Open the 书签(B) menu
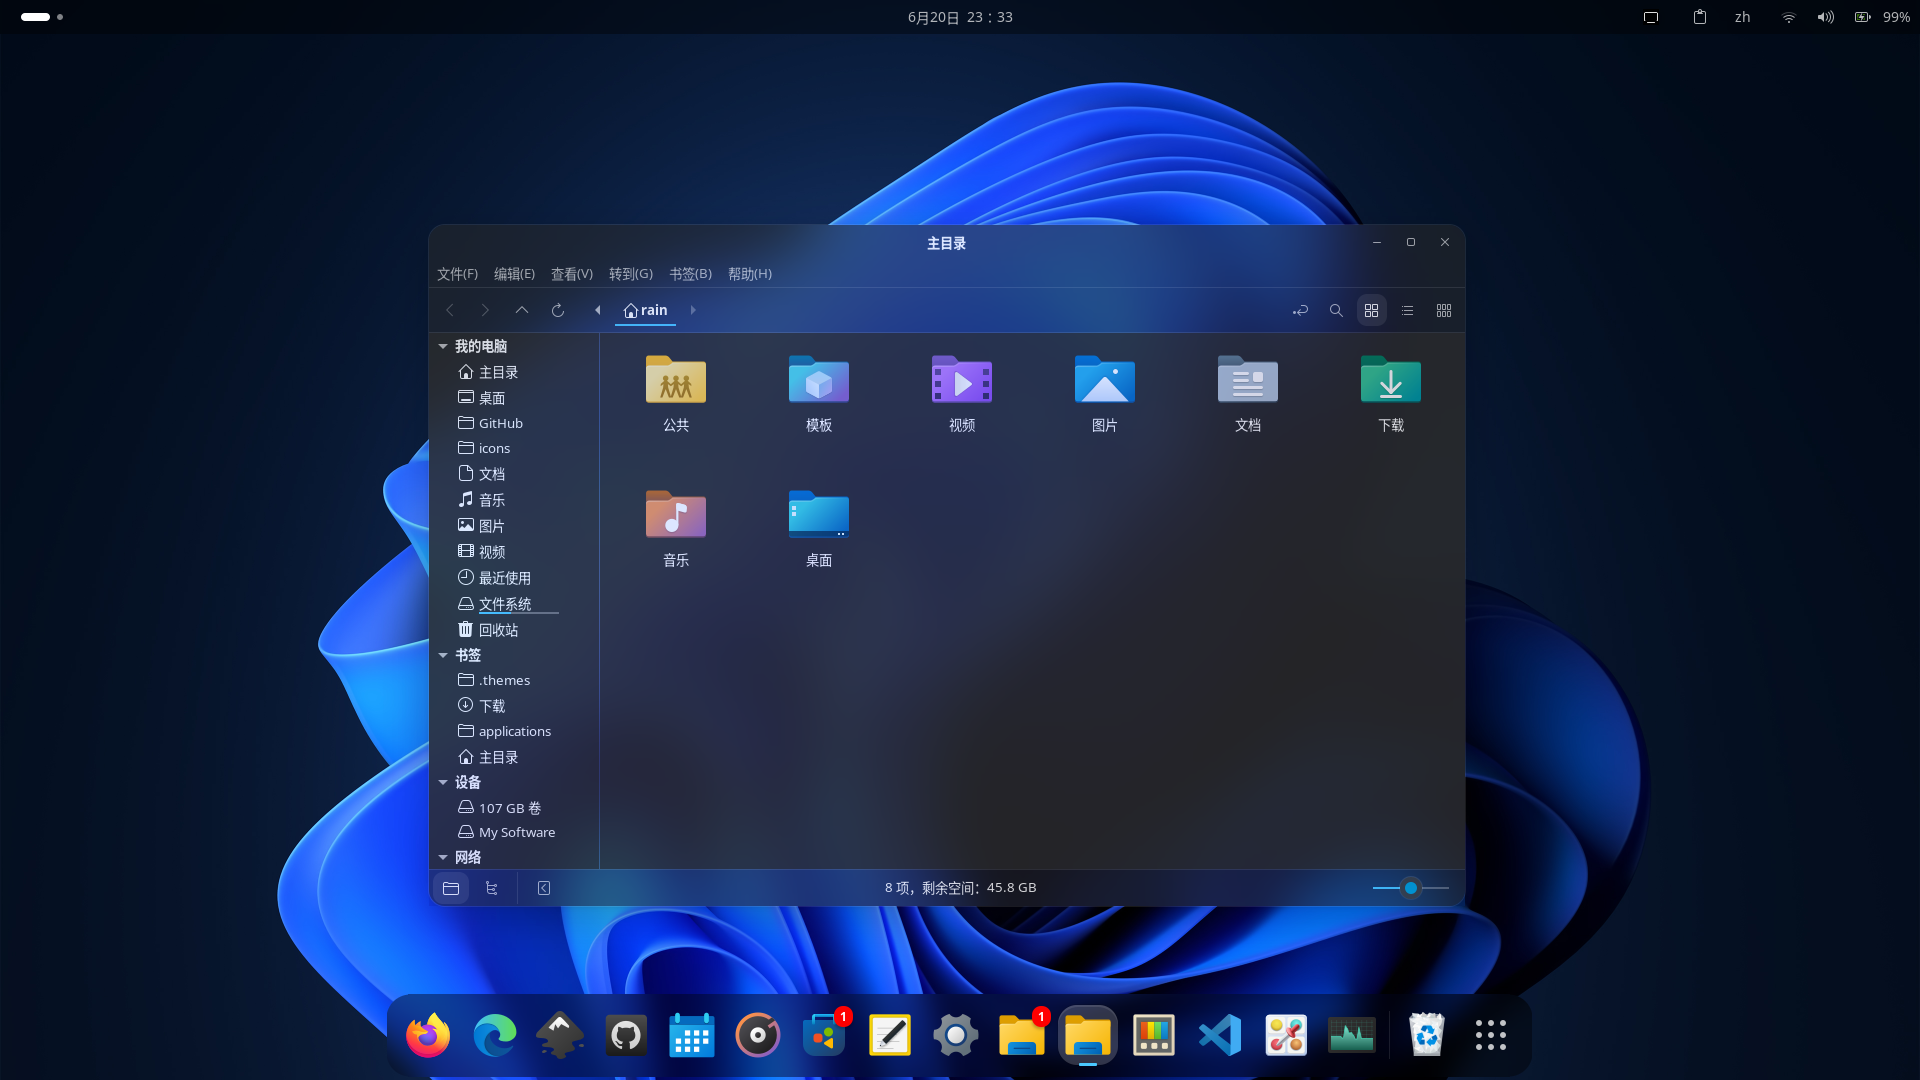This screenshot has width=1920, height=1080. (x=690, y=273)
